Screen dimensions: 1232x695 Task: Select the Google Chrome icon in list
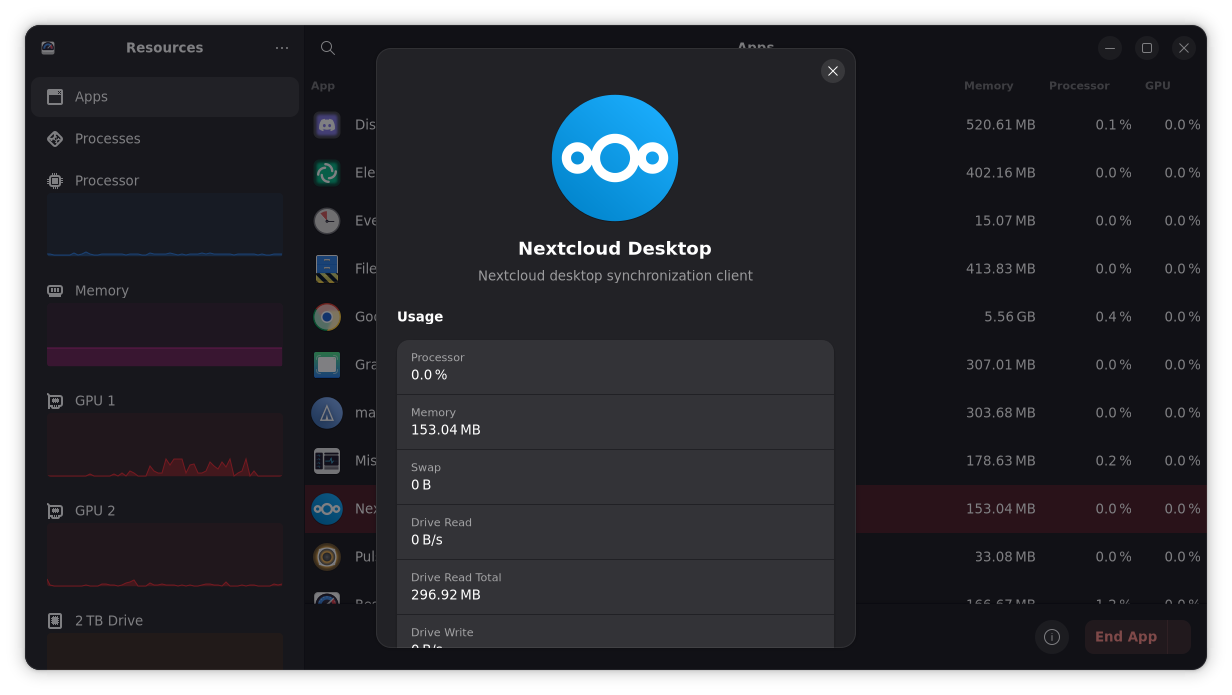pos(327,317)
